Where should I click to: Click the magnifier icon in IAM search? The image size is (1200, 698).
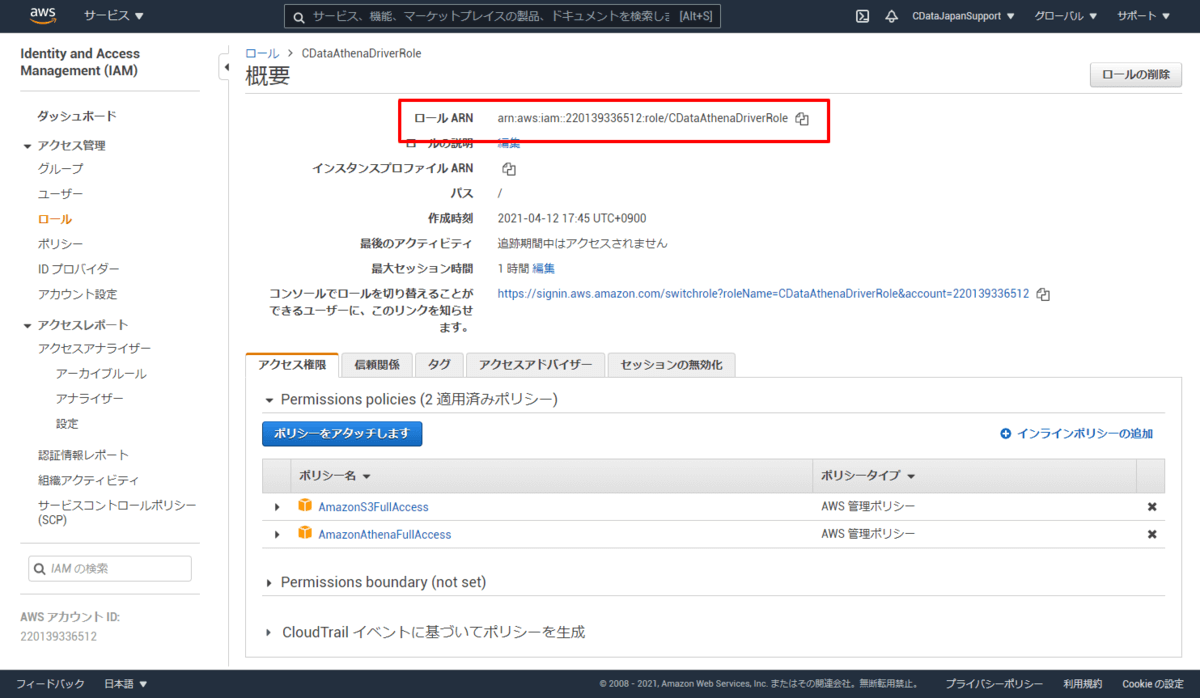39,569
